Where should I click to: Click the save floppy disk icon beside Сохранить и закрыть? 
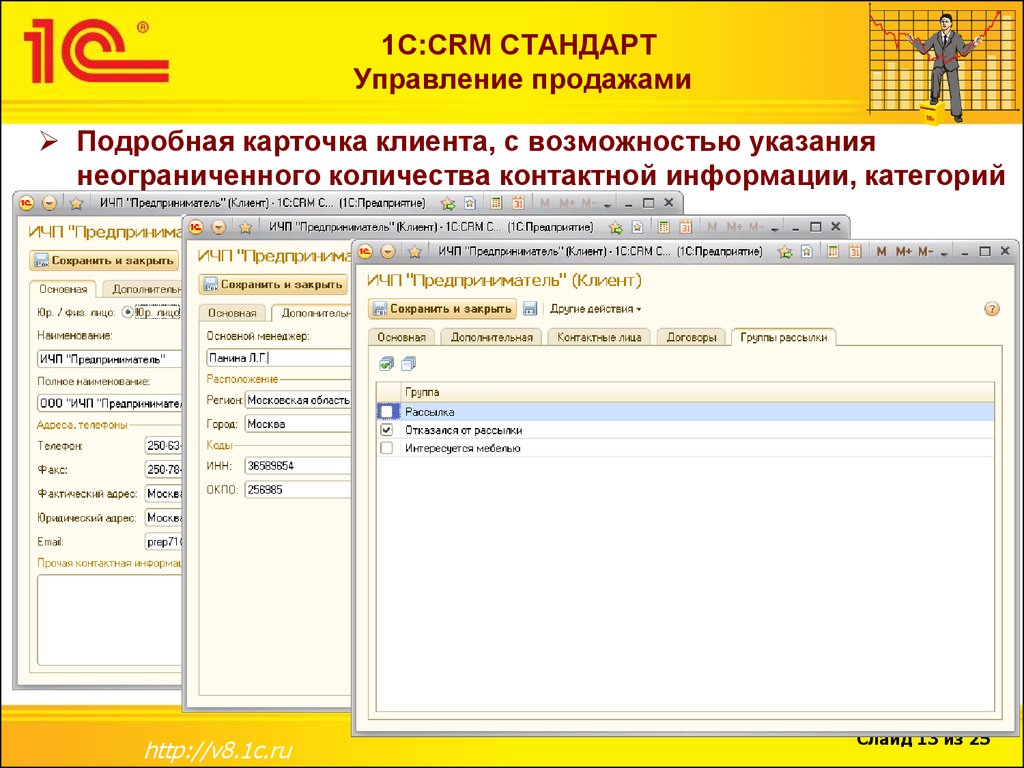click(530, 309)
